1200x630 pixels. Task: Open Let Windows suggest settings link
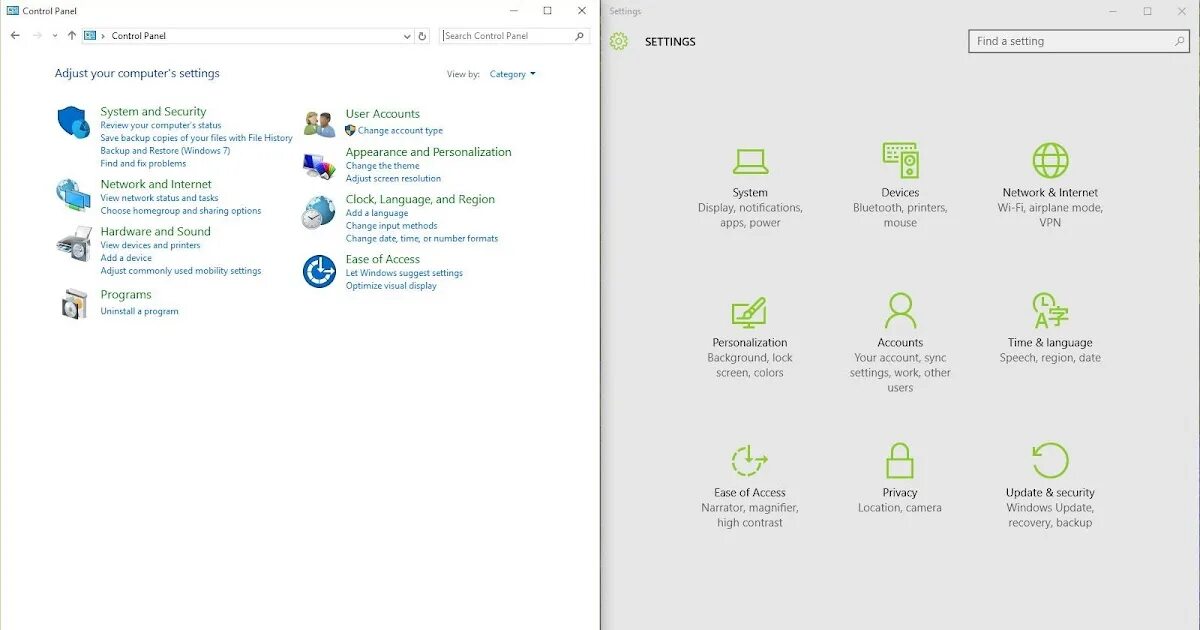pos(404,273)
